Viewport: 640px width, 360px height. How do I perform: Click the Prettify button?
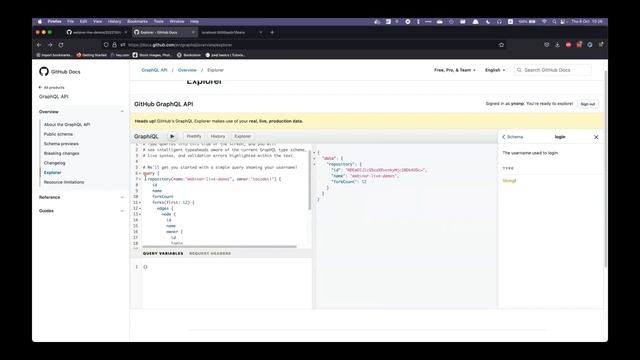194,136
